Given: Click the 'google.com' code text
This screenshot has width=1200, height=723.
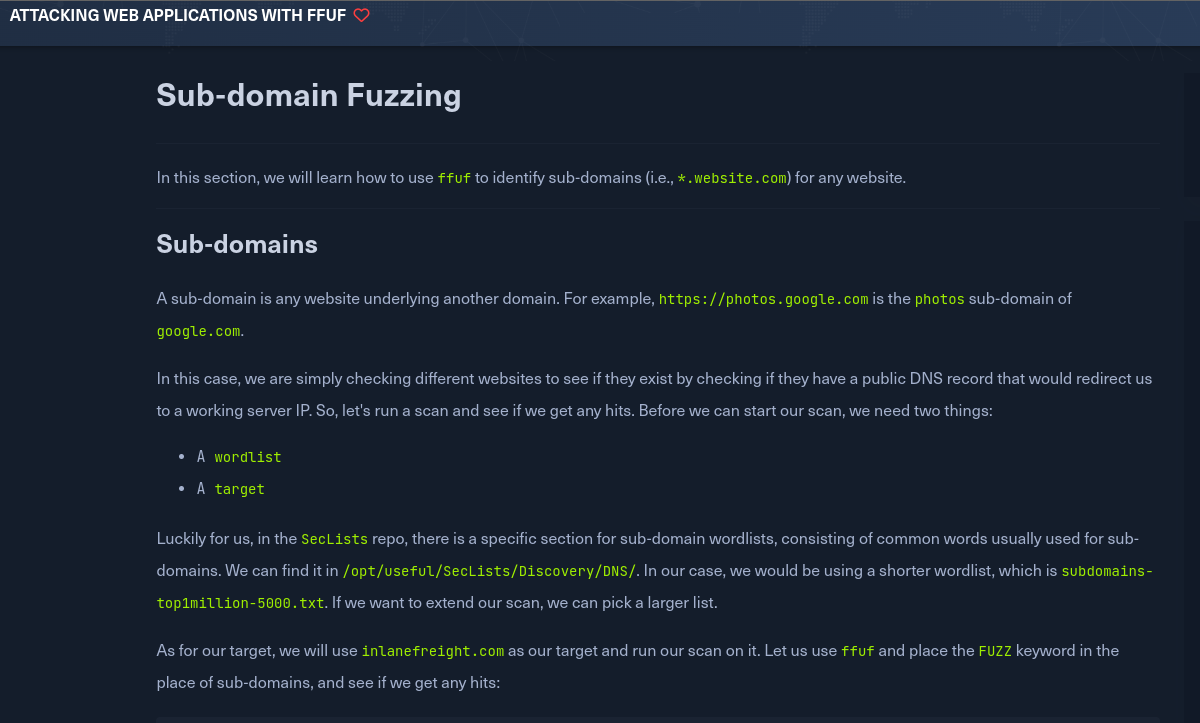Looking at the screenshot, I should tap(198, 331).
